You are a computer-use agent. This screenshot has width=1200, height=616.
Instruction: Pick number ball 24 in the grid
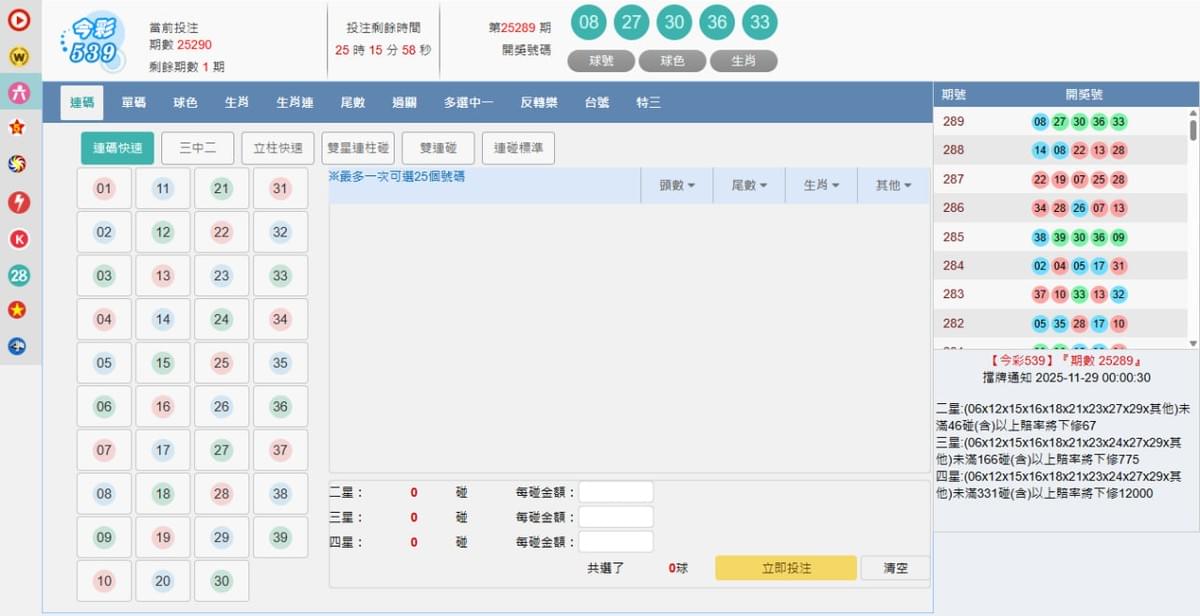tap(221, 320)
